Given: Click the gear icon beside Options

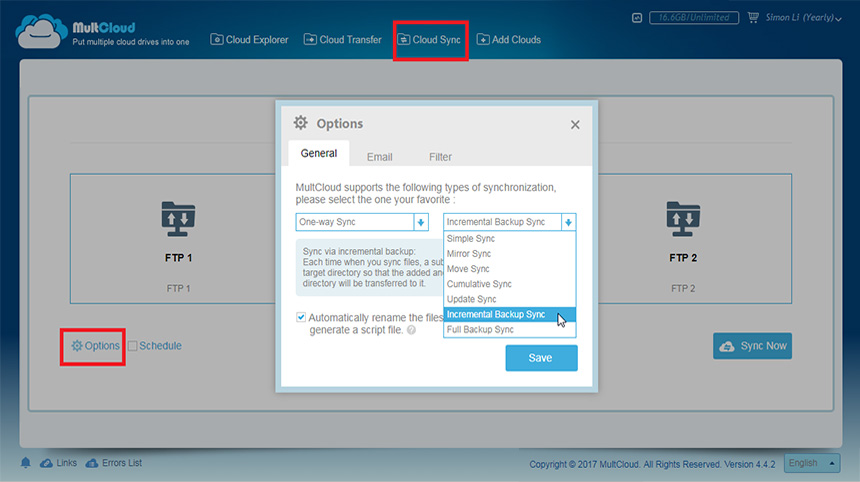Looking at the screenshot, I should coord(77,346).
